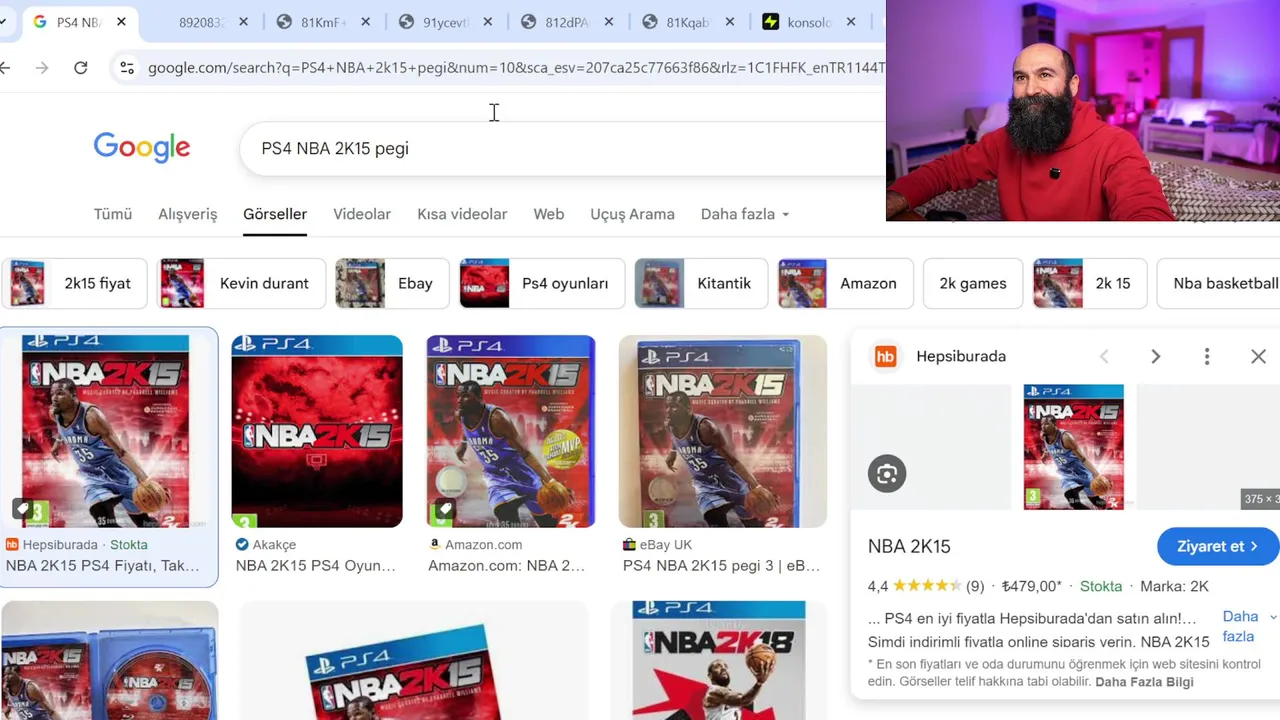Open the eBay UK NBA 2K15 image result

(x=723, y=431)
